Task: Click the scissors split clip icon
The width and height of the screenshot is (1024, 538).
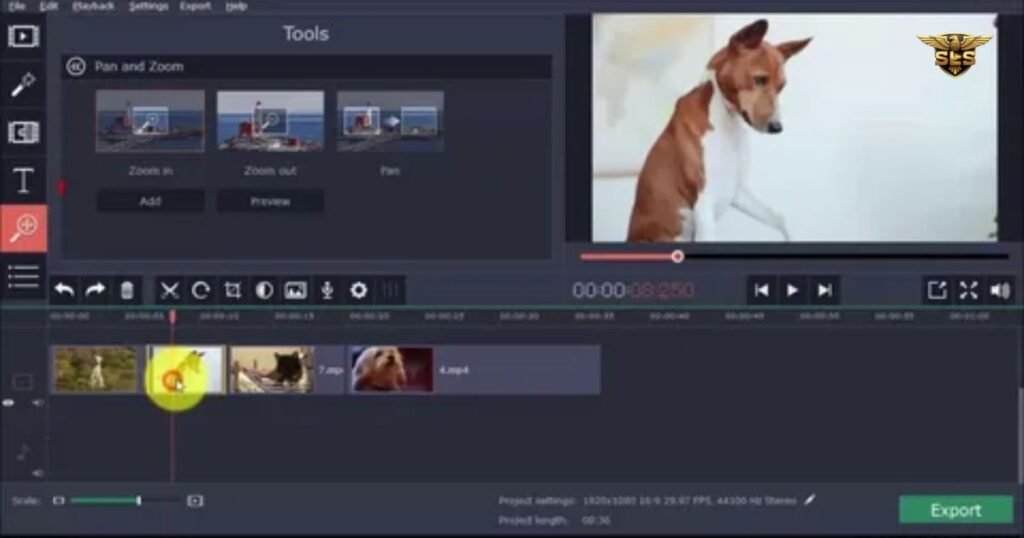Action: click(170, 290)
